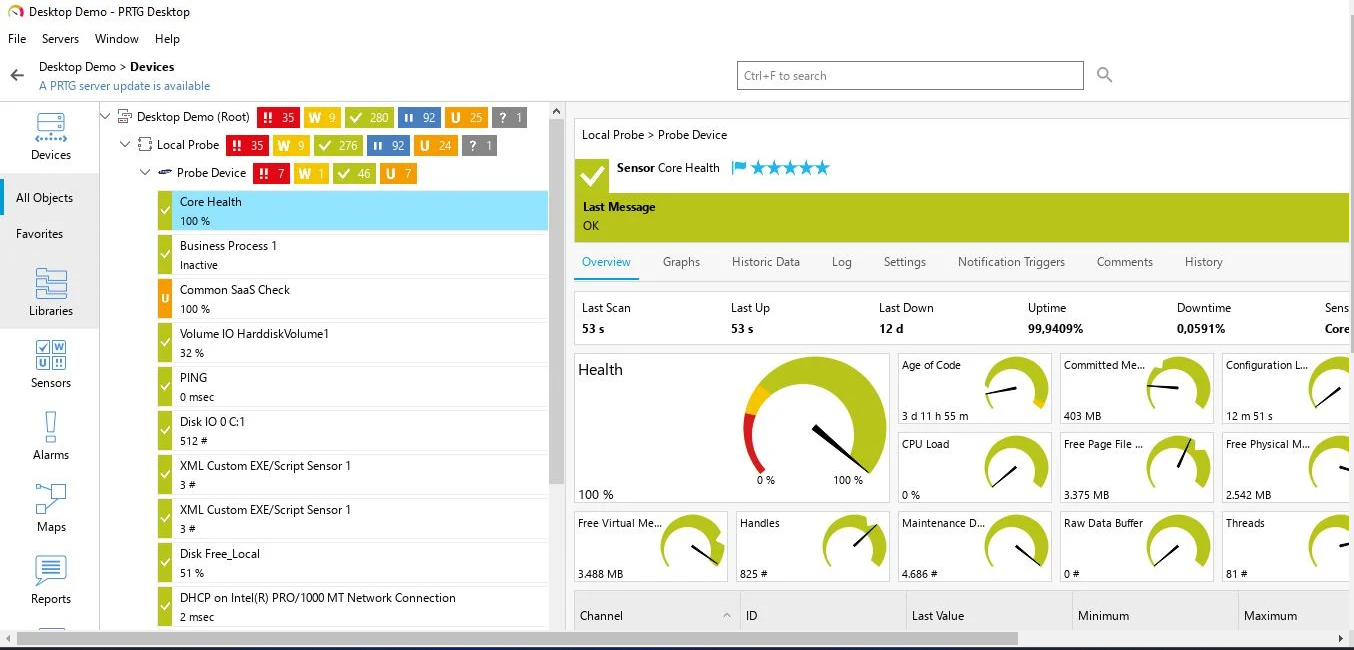
Task: Switch to the Historic Data tab
Action: [x=766, y=262]
